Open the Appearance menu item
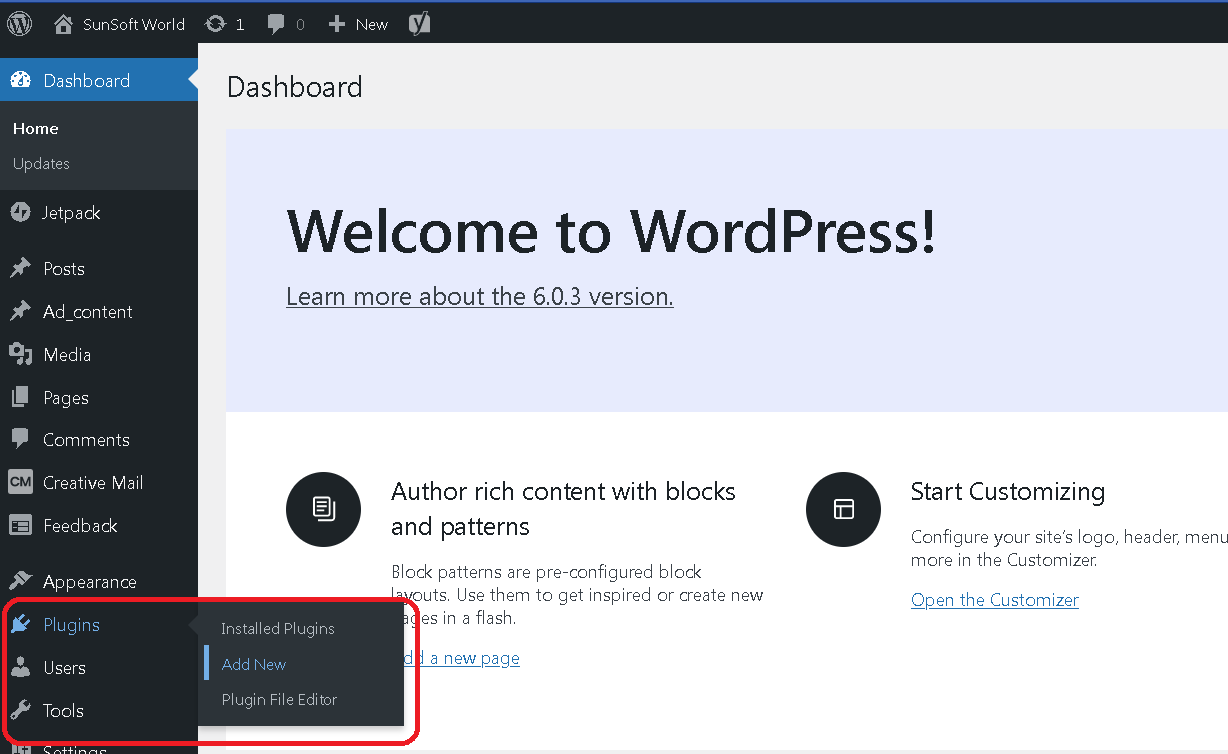Image resolution: width=1228 pixels, height=754 pixels. click(99, 581)
